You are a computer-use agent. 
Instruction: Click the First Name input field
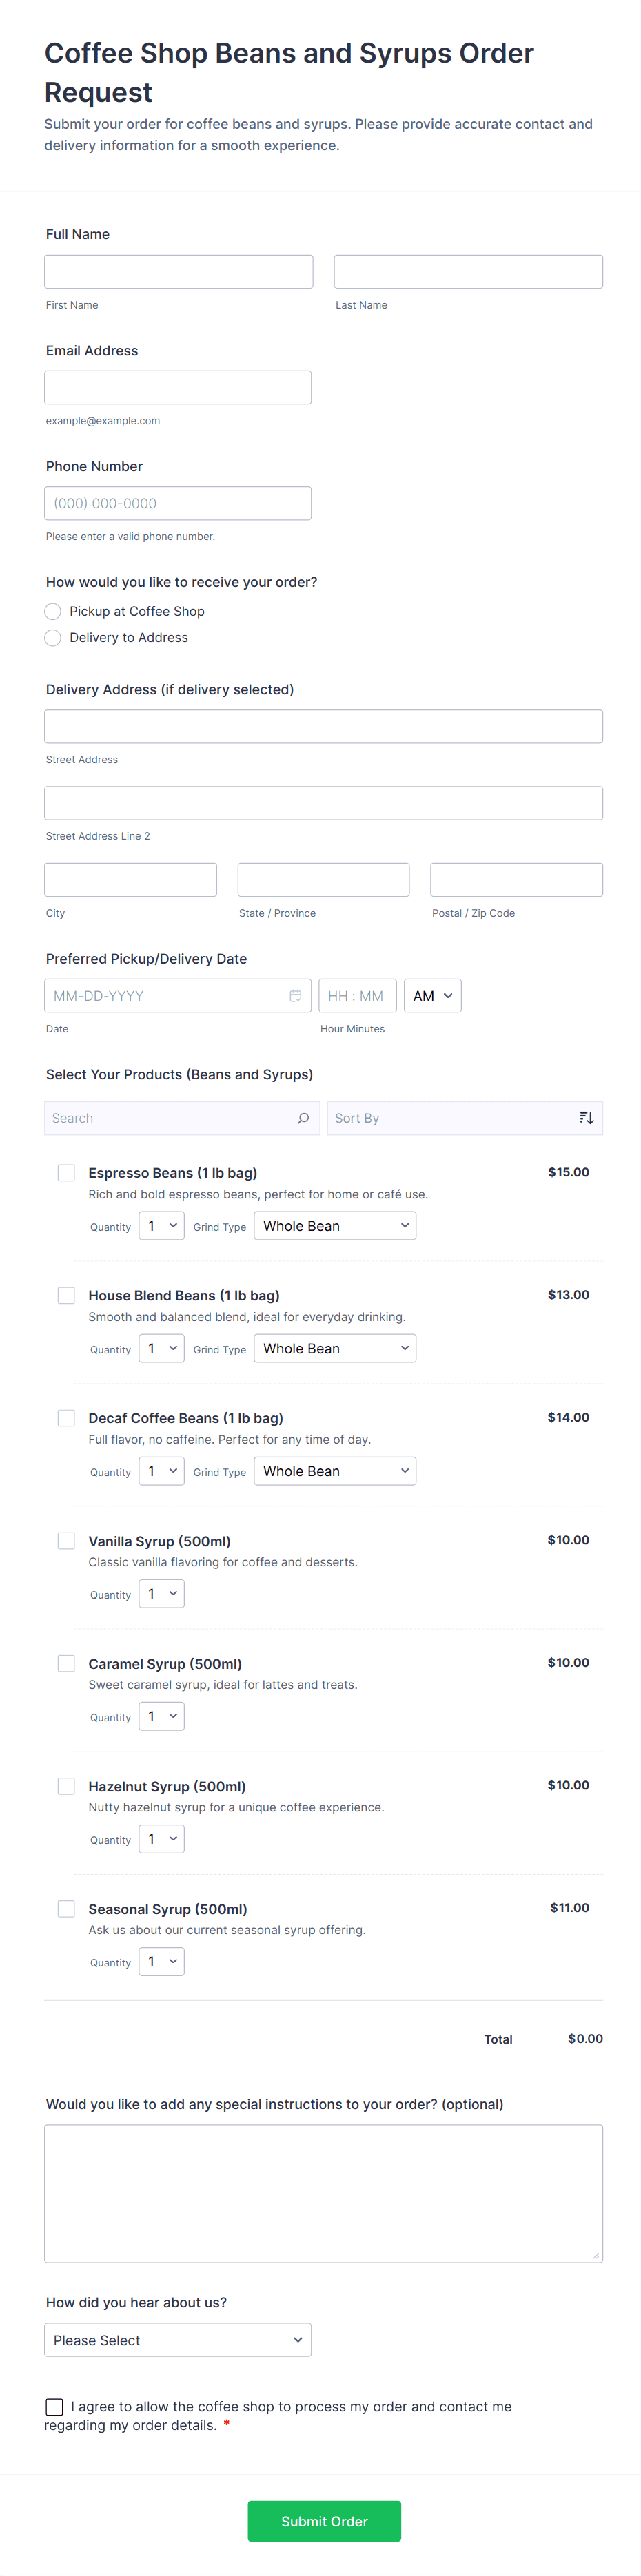coord(178,272)
